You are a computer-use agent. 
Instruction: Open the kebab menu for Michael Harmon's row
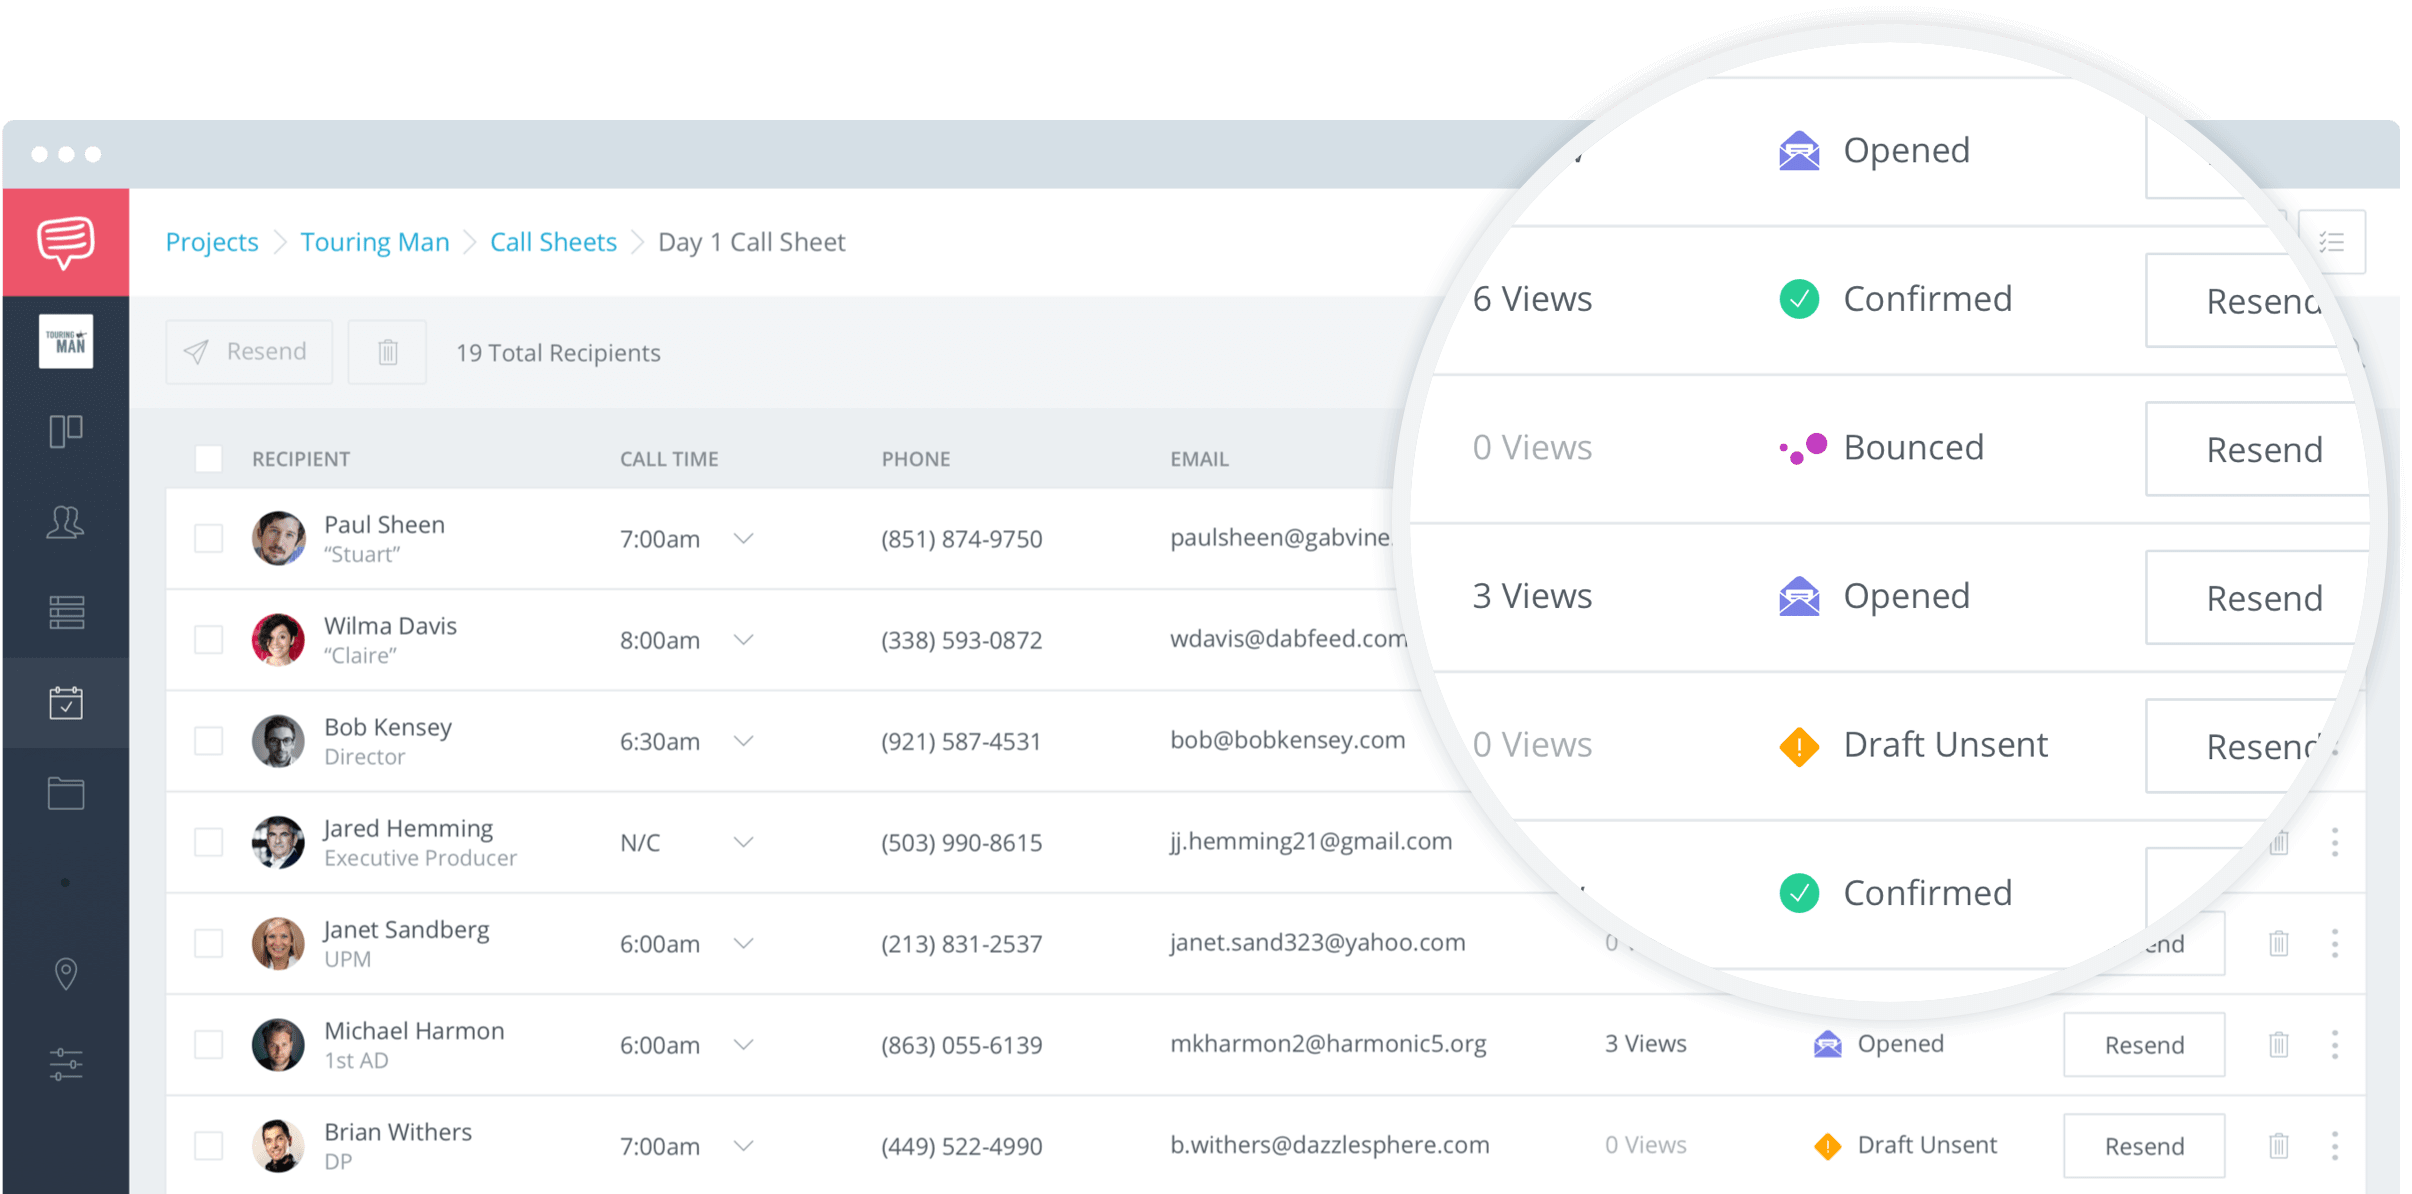[x=2335, y=1044]
